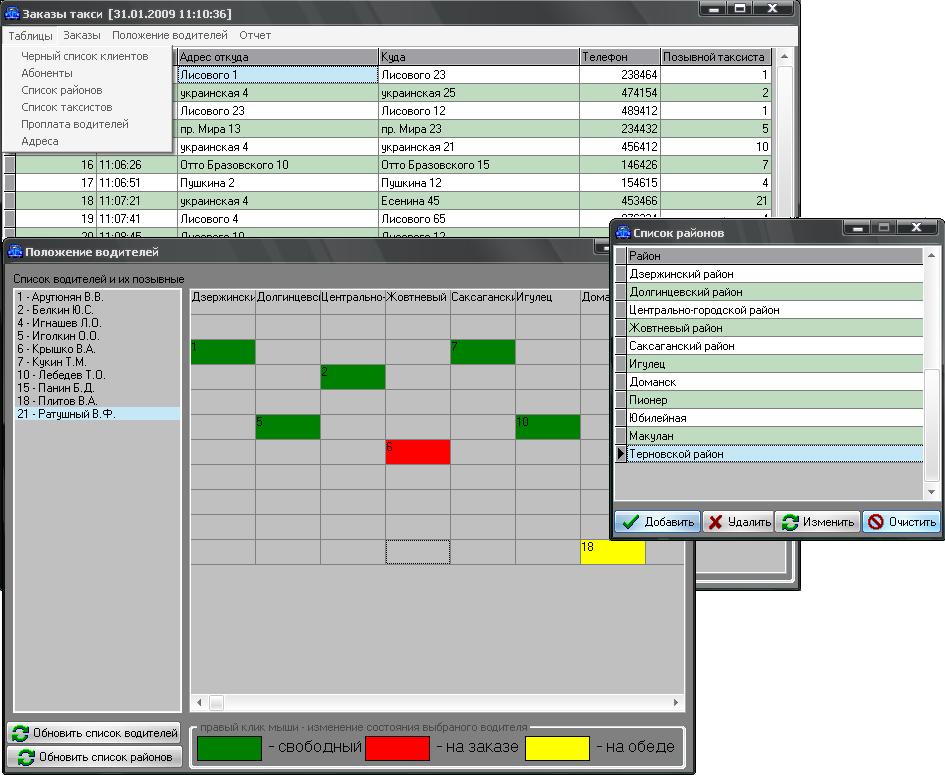This screenshot has width=945, height=775.
Task: Click horizontal scrollbar thumb in driver grid
Action: click(x=216, y=703)
